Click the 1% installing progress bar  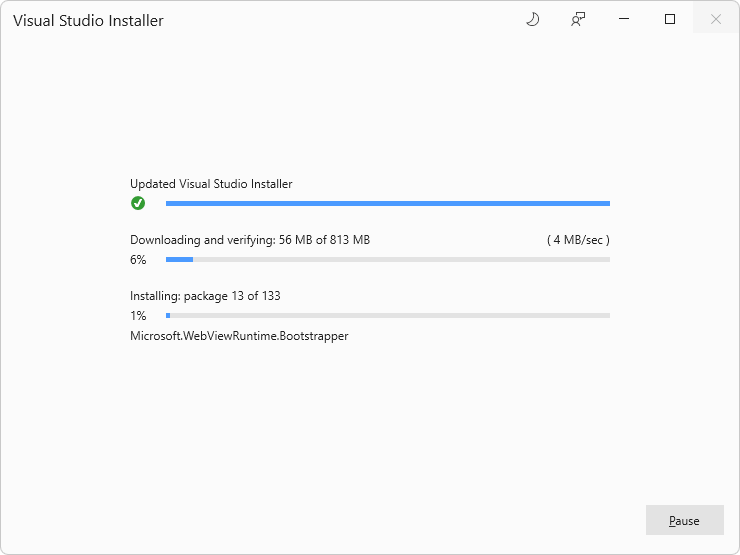[388, 315]
